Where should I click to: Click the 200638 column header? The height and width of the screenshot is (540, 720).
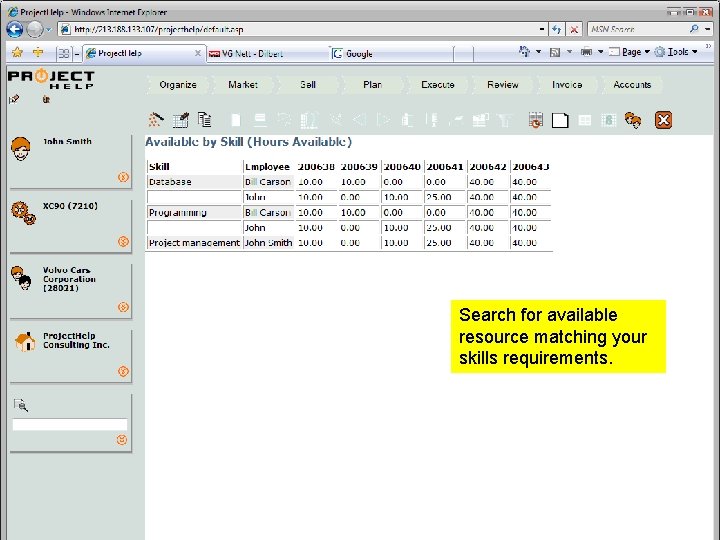[x=316, y=167]
